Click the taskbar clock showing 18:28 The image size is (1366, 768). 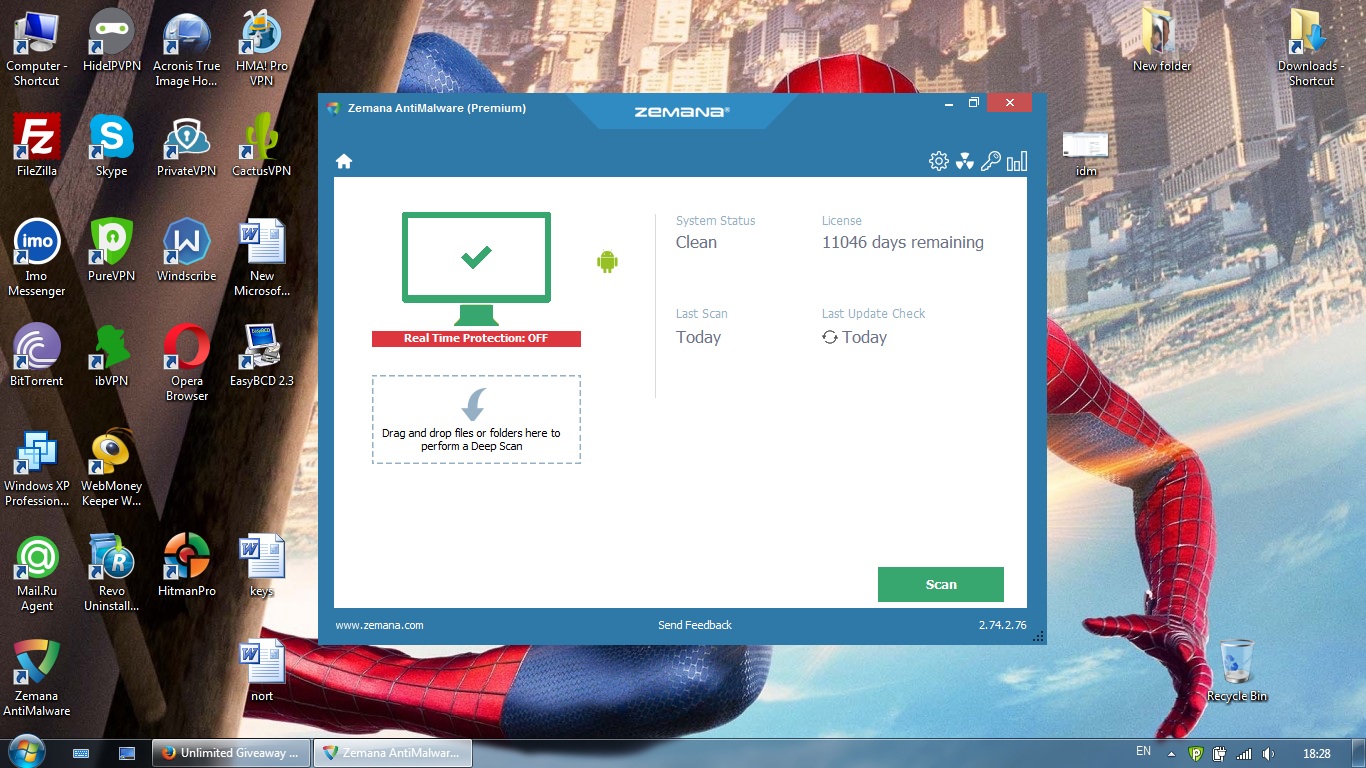(x=1317, y=753)
